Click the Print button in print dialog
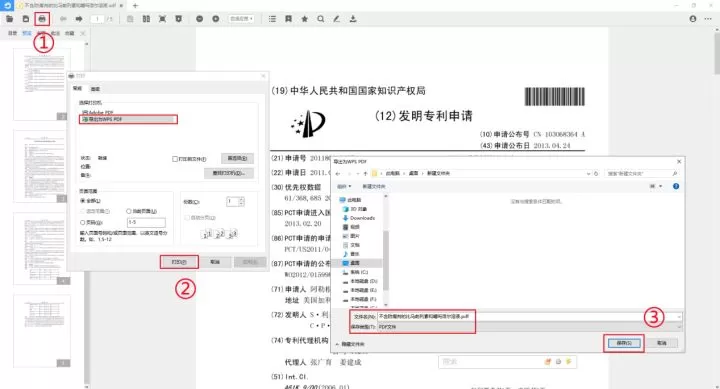 (179, 262)
